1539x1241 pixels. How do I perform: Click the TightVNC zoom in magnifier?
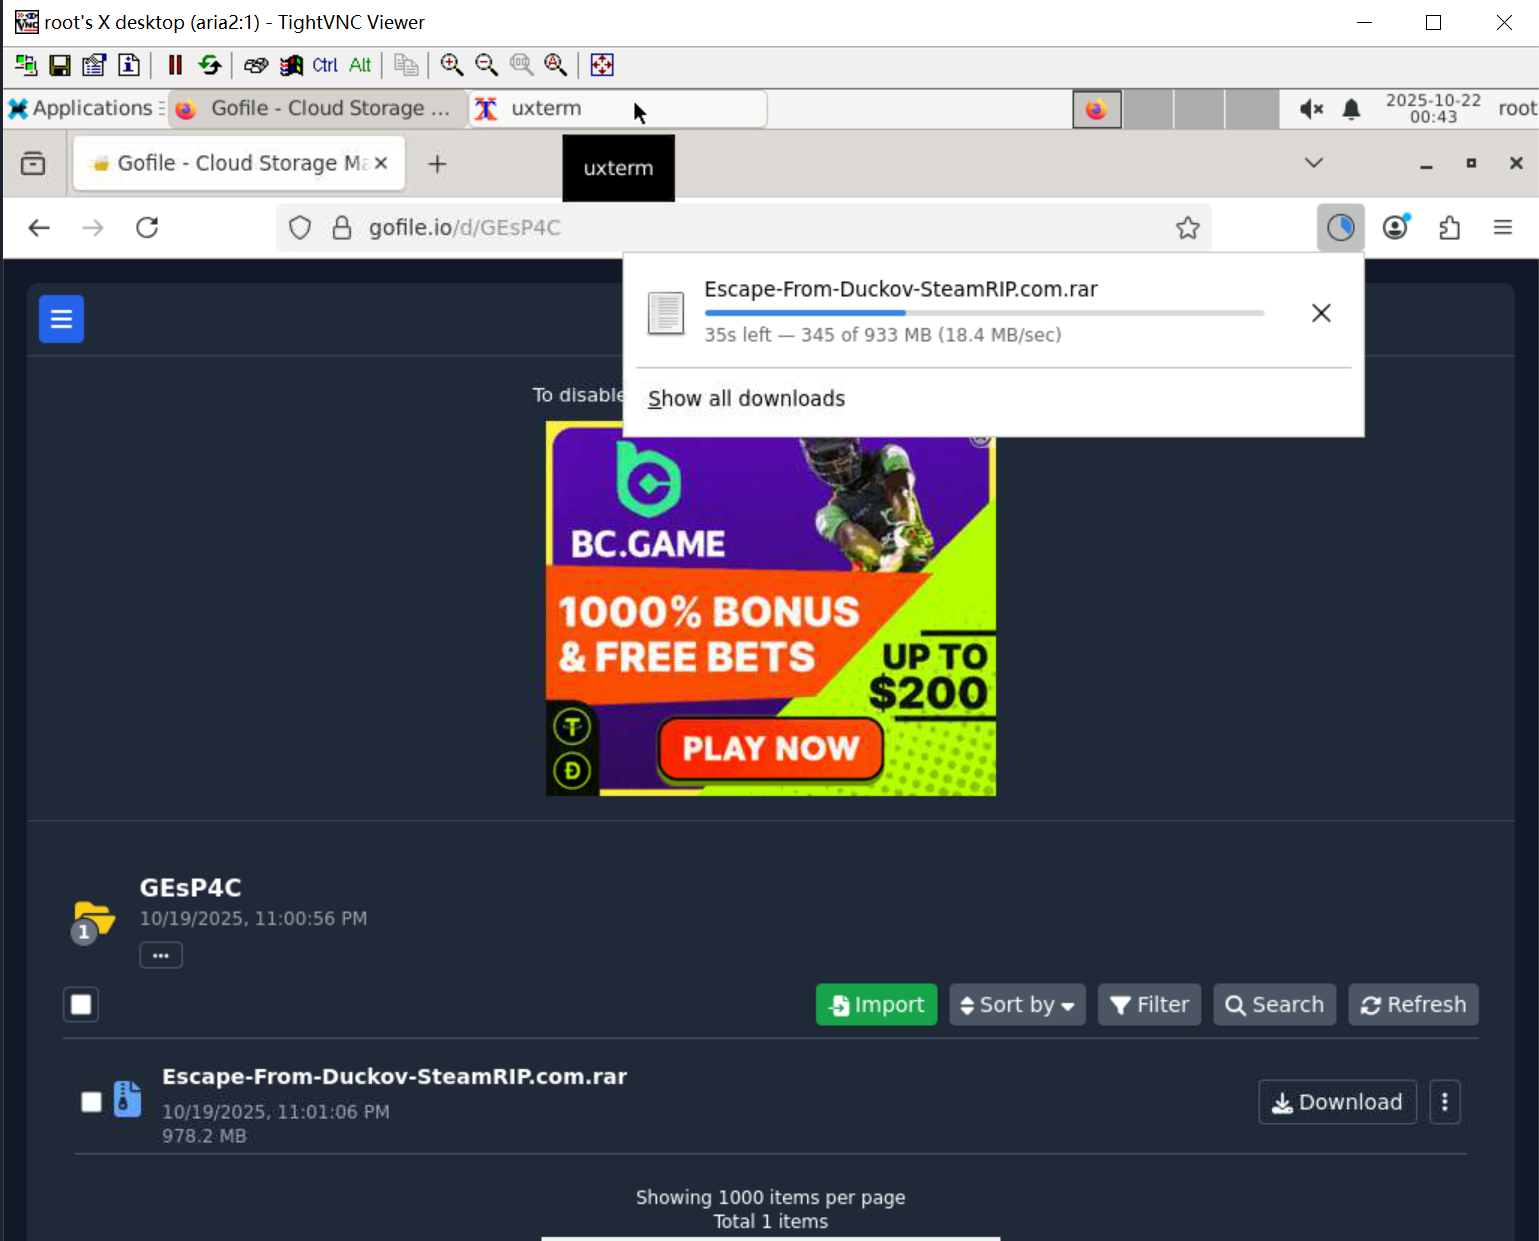[x=452, y=66]
